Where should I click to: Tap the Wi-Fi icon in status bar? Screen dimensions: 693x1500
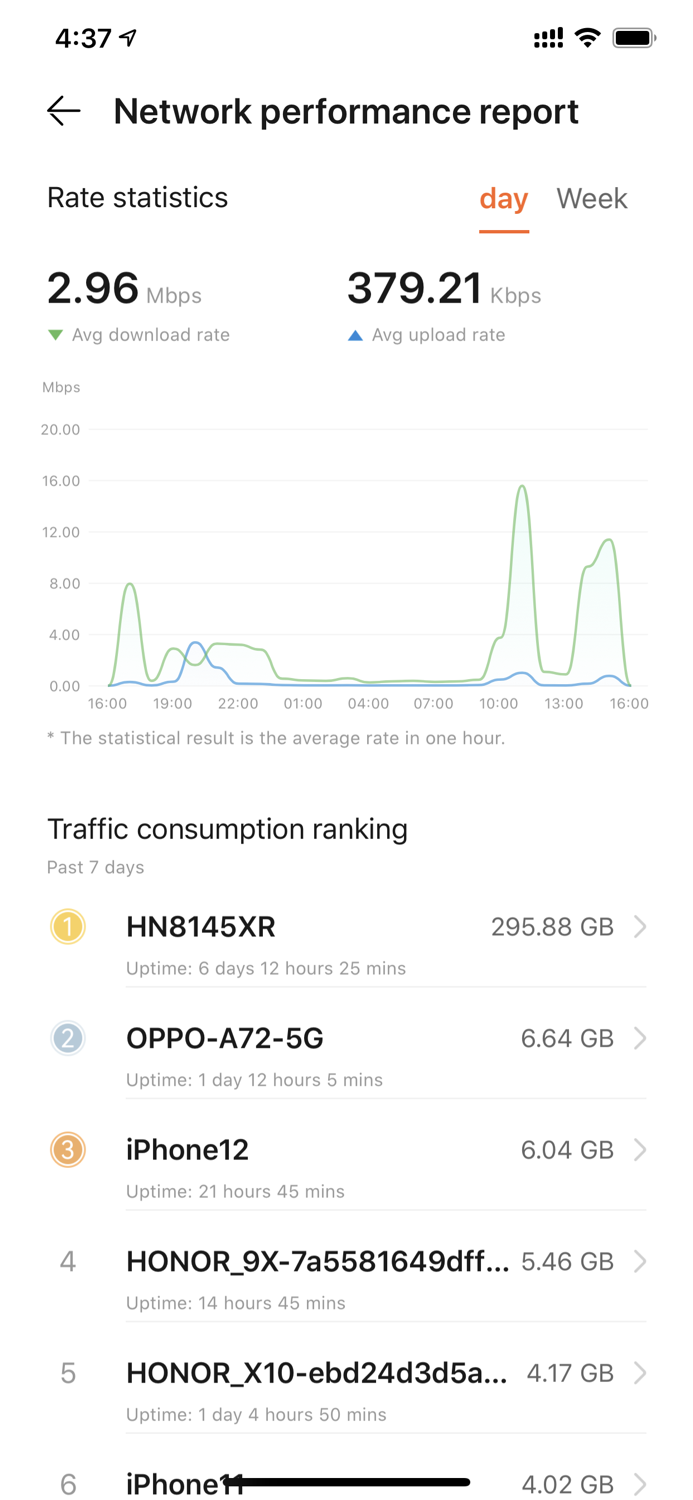click(586, 37)
